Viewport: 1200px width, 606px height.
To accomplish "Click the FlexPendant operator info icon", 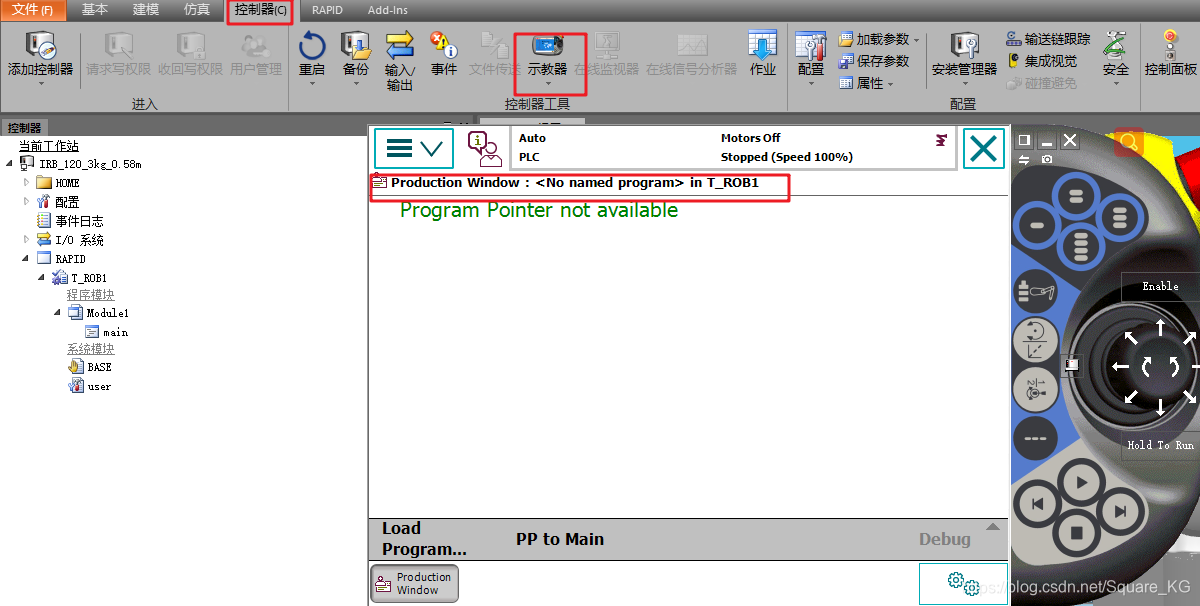I will (484, 149).
